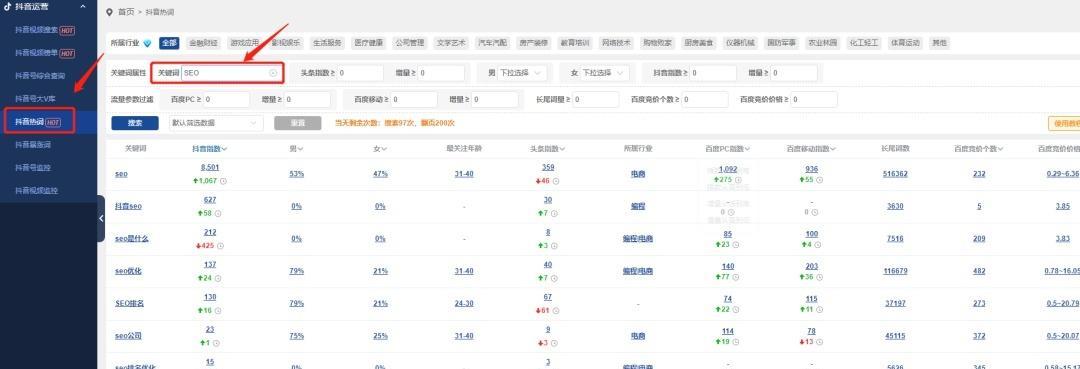Sort by the 男 column header
The image size is (1080, 369).
296,148
